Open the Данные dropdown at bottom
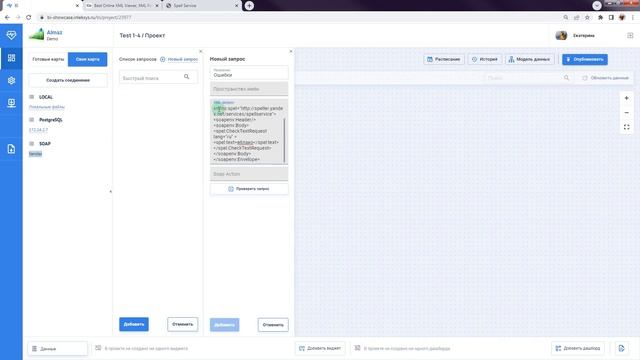This screenshot has width=640, height=360. click(58, 349)
